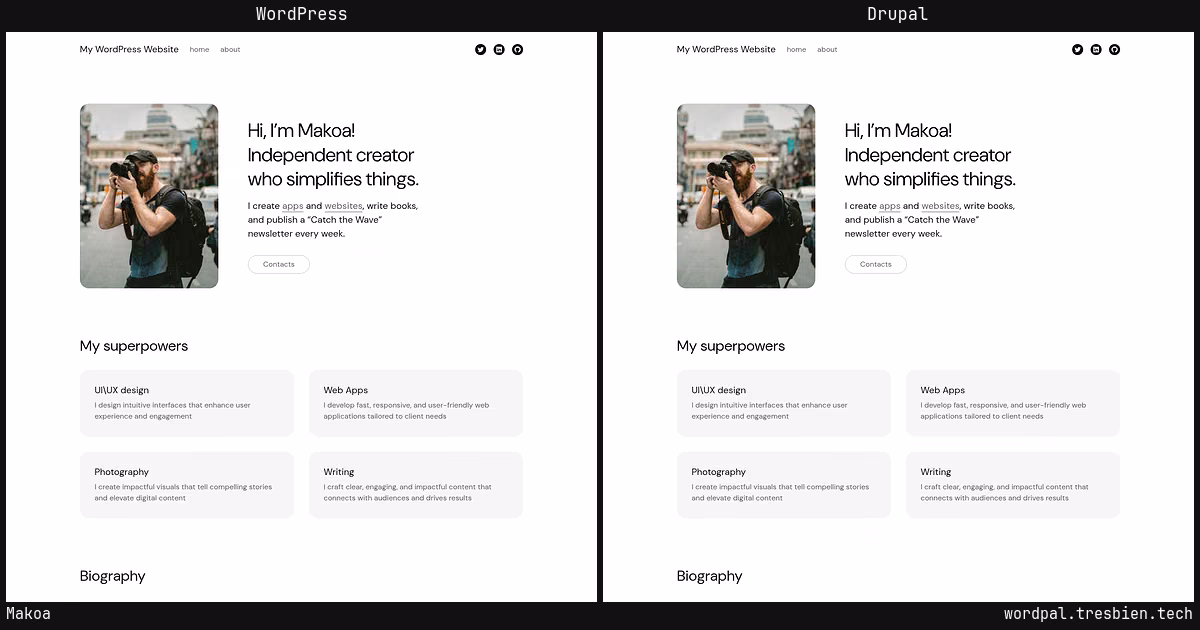Click the 'WordPress' column label at top
Image resolution: width=1200 pixels, height=630 pixels.
pyautogui.click(x=301, y=14)
